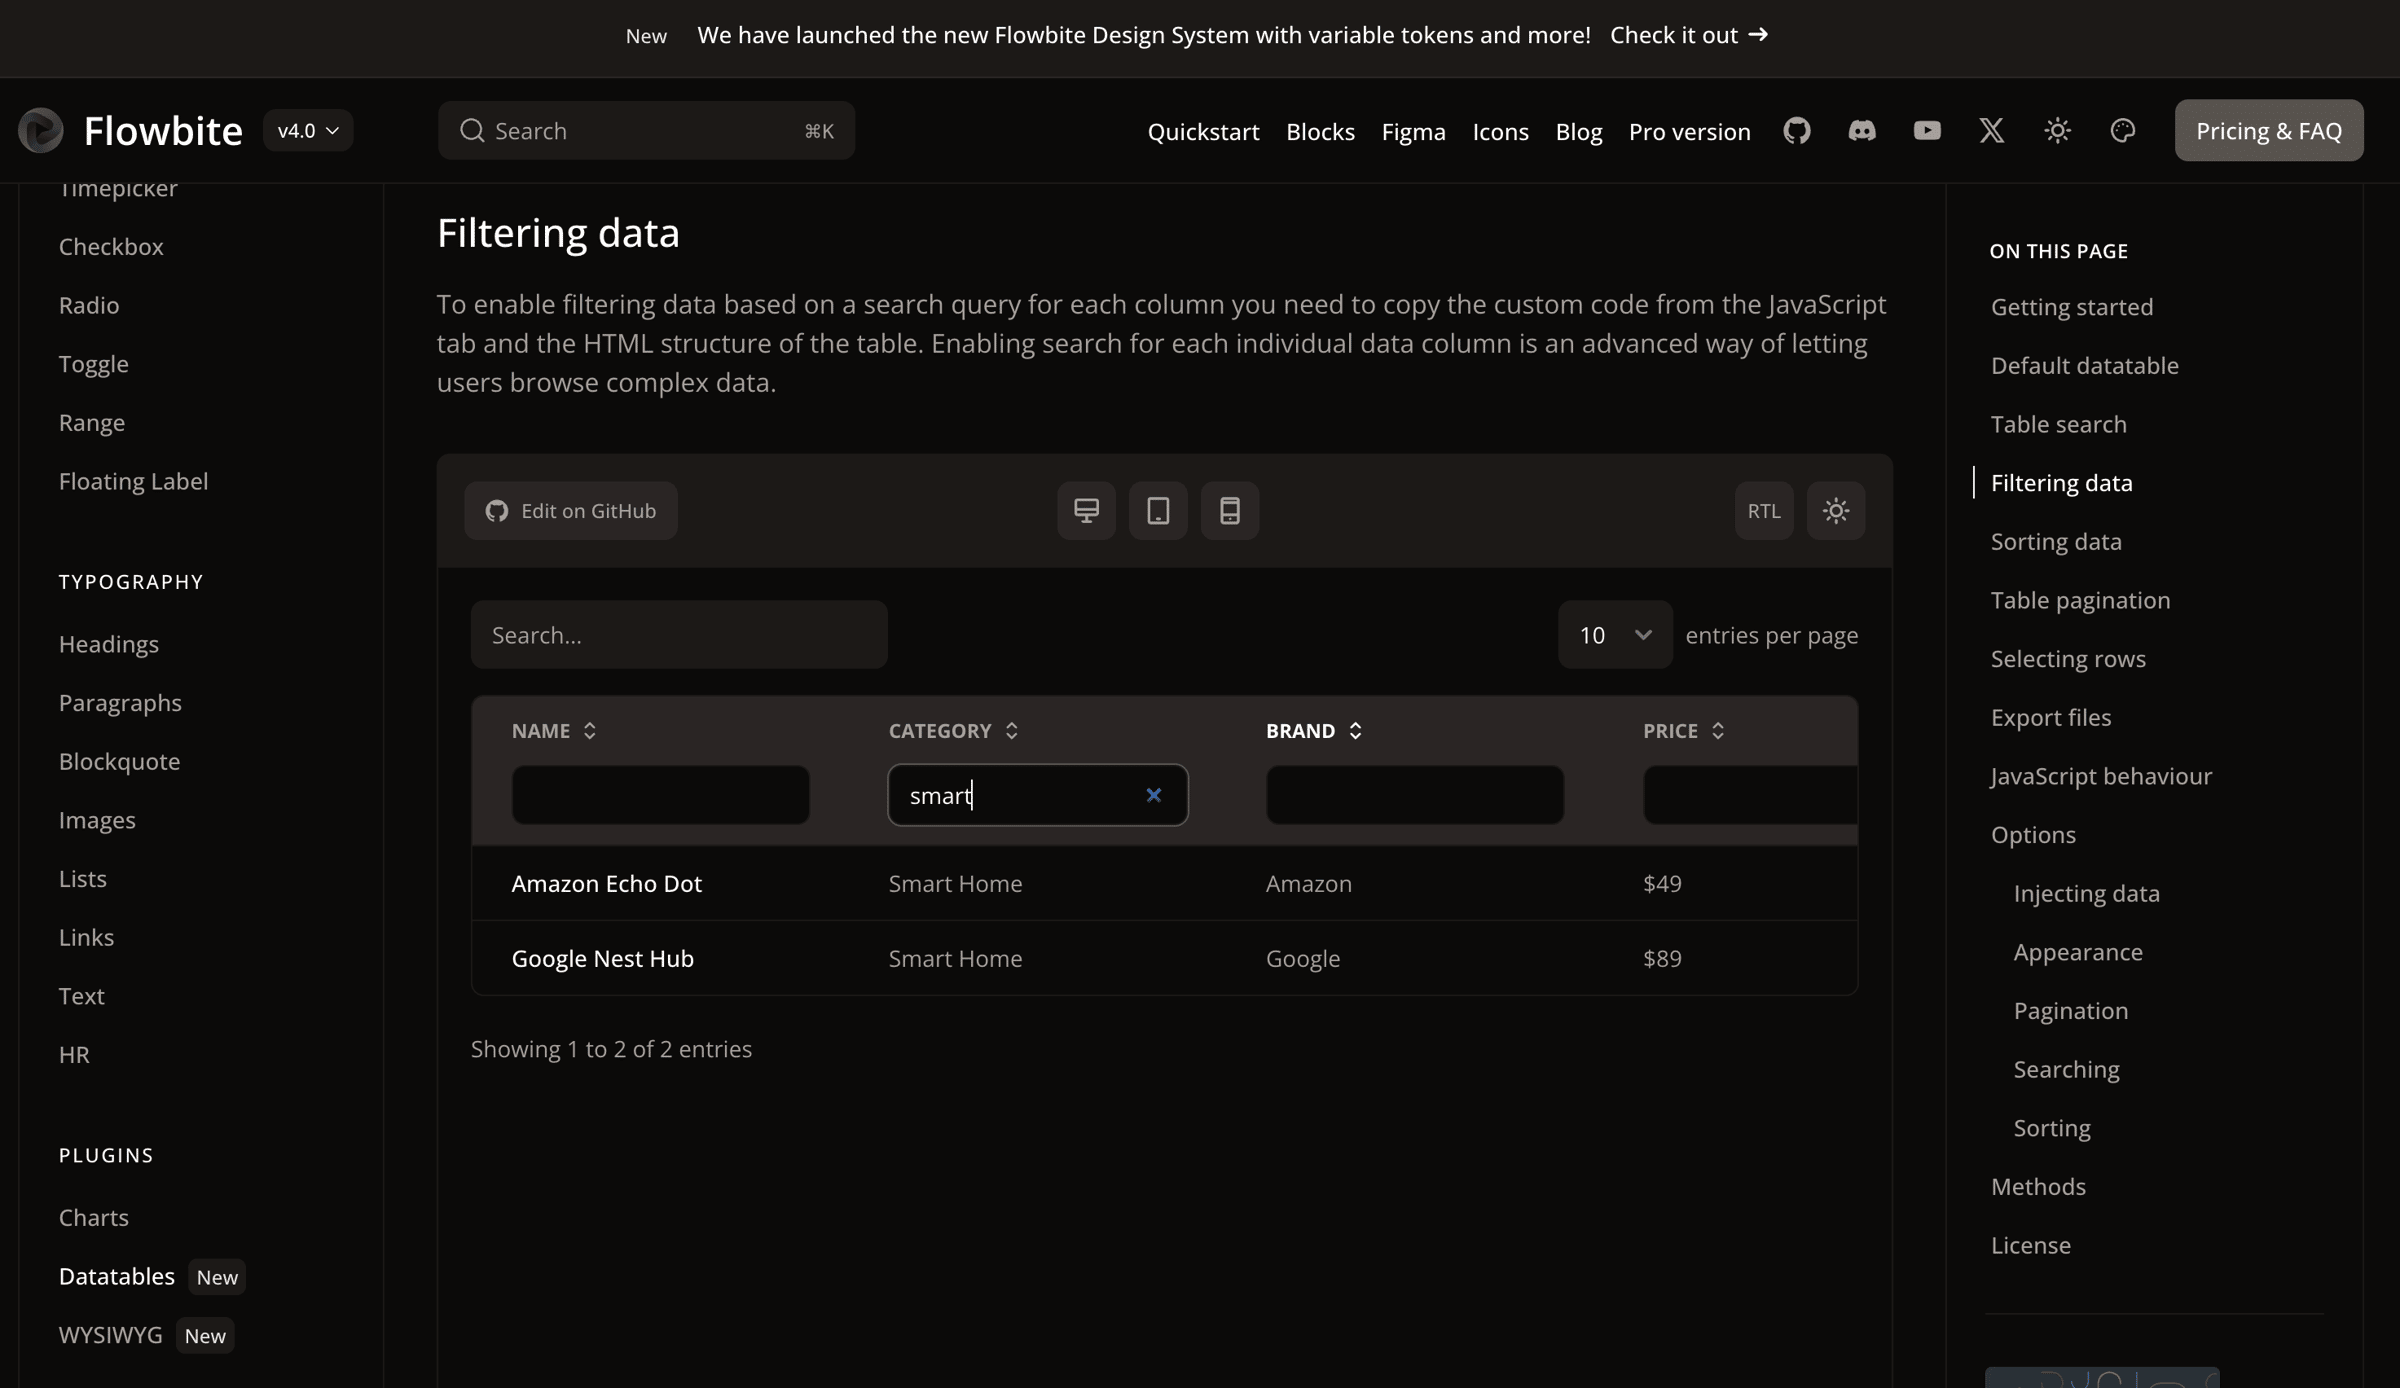Toggle the RTL direction in preview
Screen dimensions: 2400x1388
1764,511
